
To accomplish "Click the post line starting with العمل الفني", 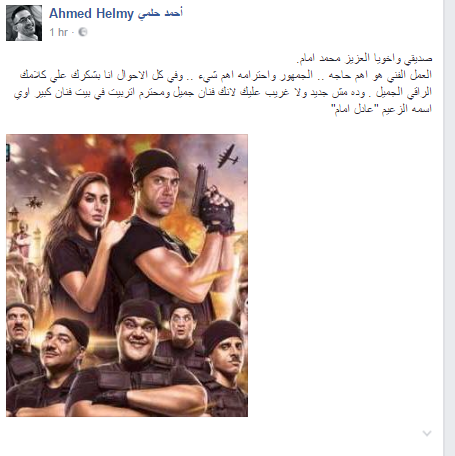I will click(226, 75).
